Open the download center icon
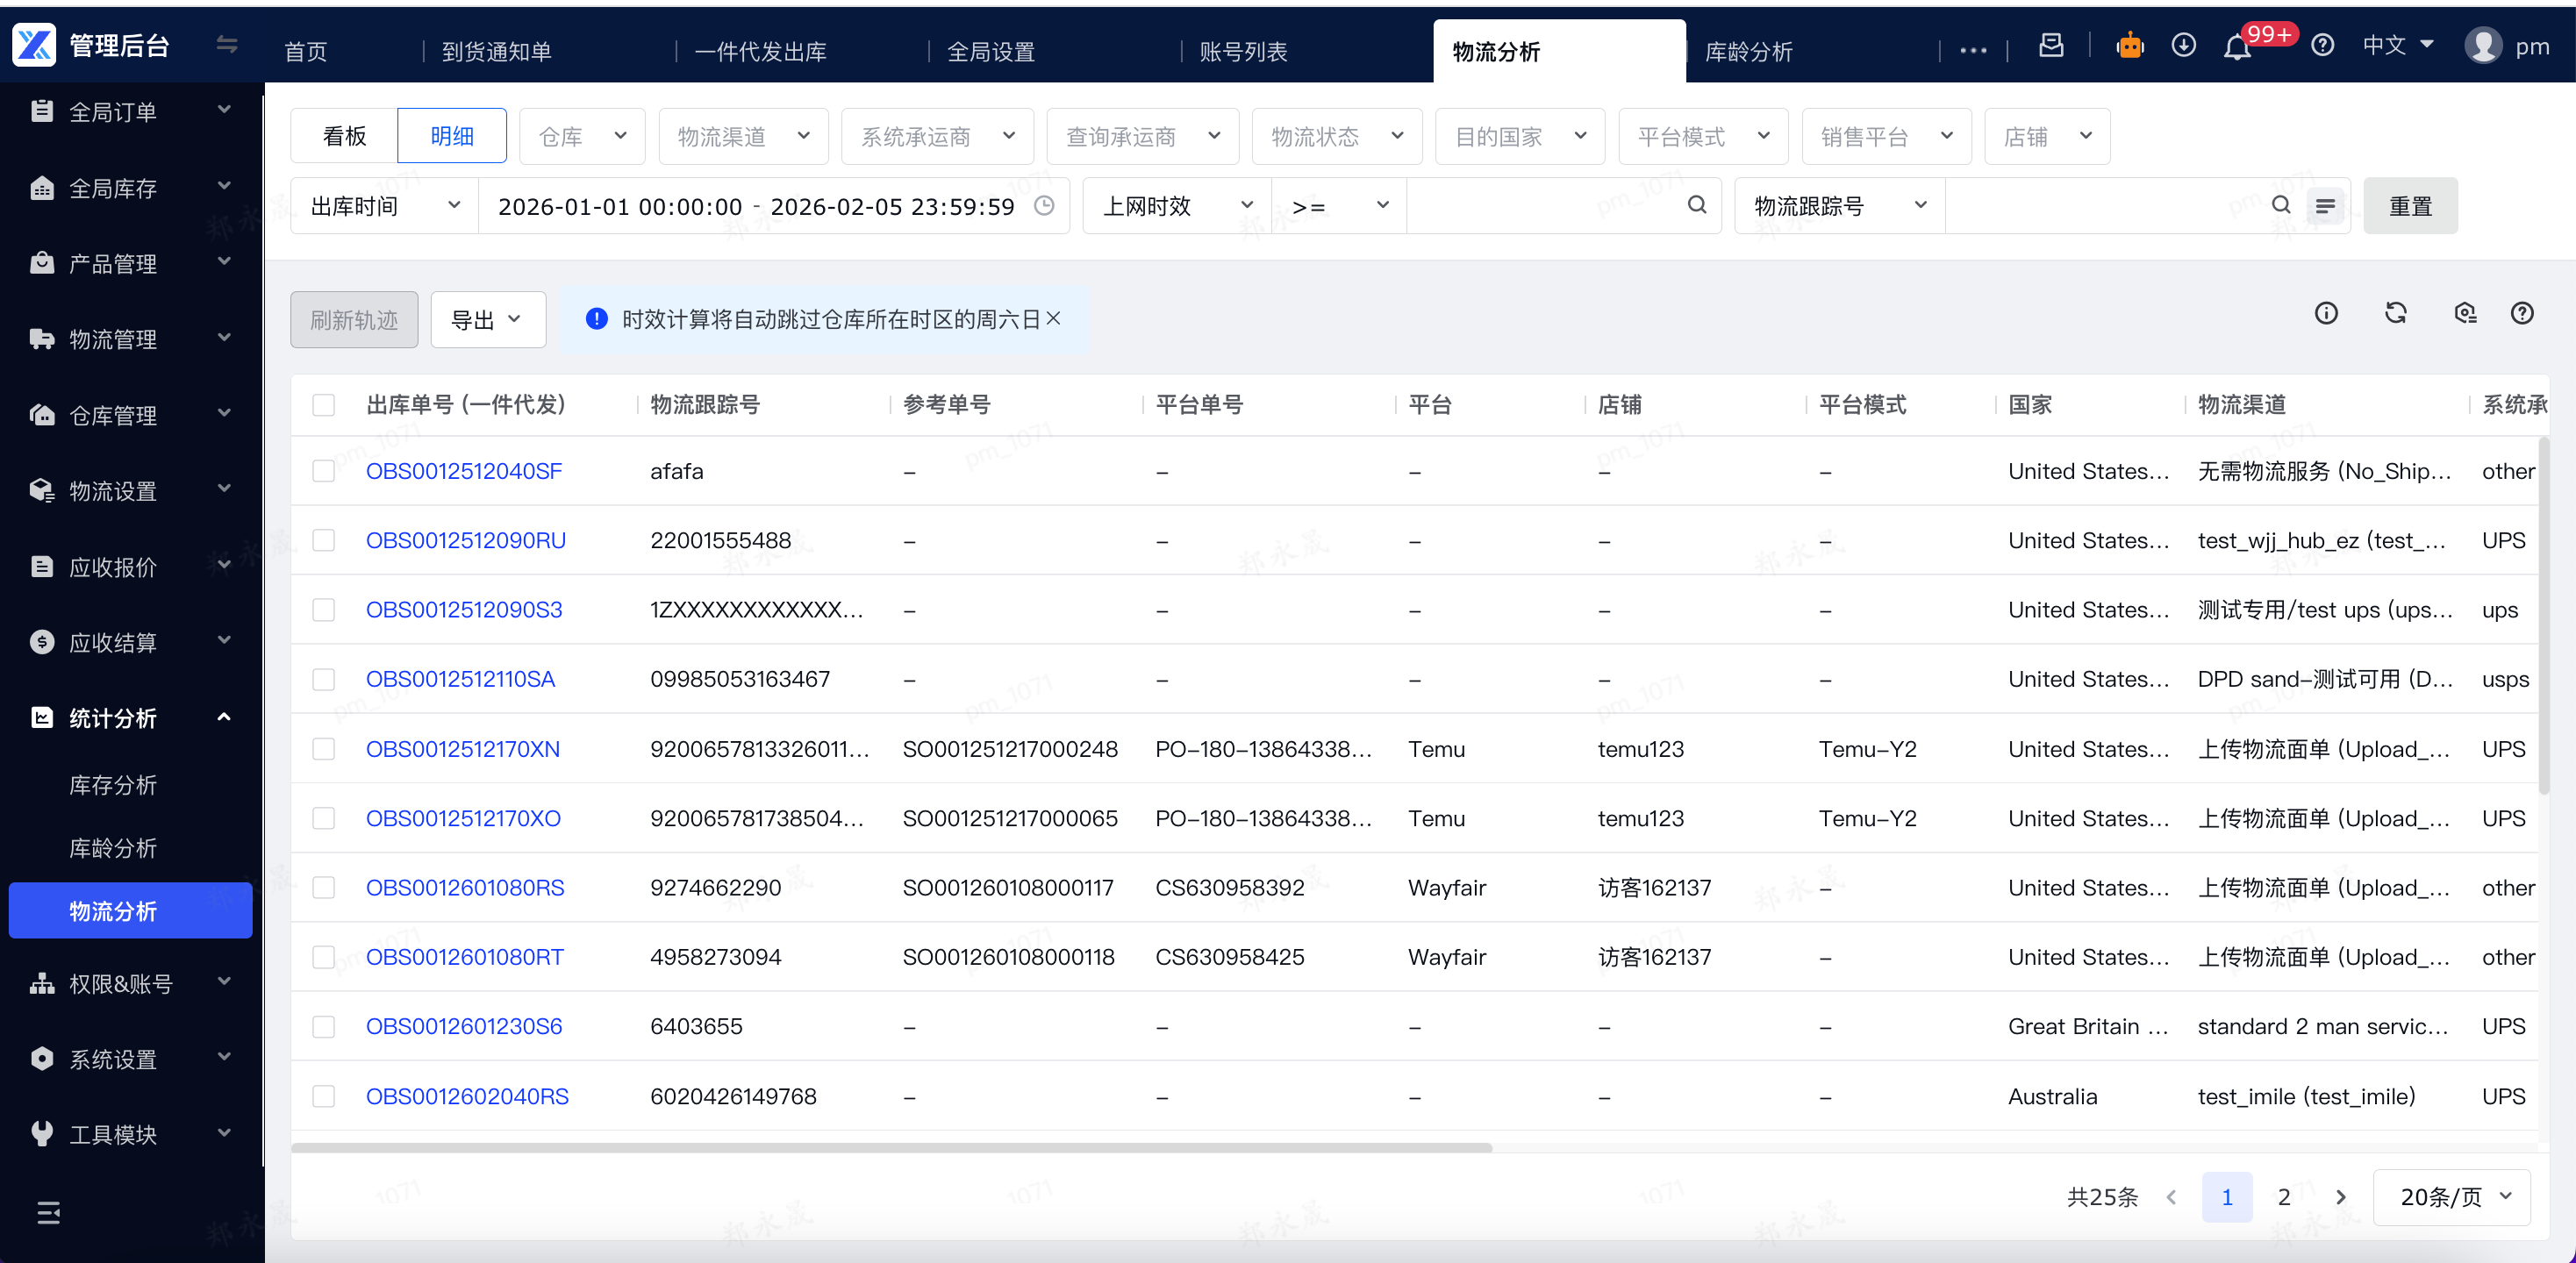The width and height of the screenshot is (2576, 1263). pos(2183,46)
